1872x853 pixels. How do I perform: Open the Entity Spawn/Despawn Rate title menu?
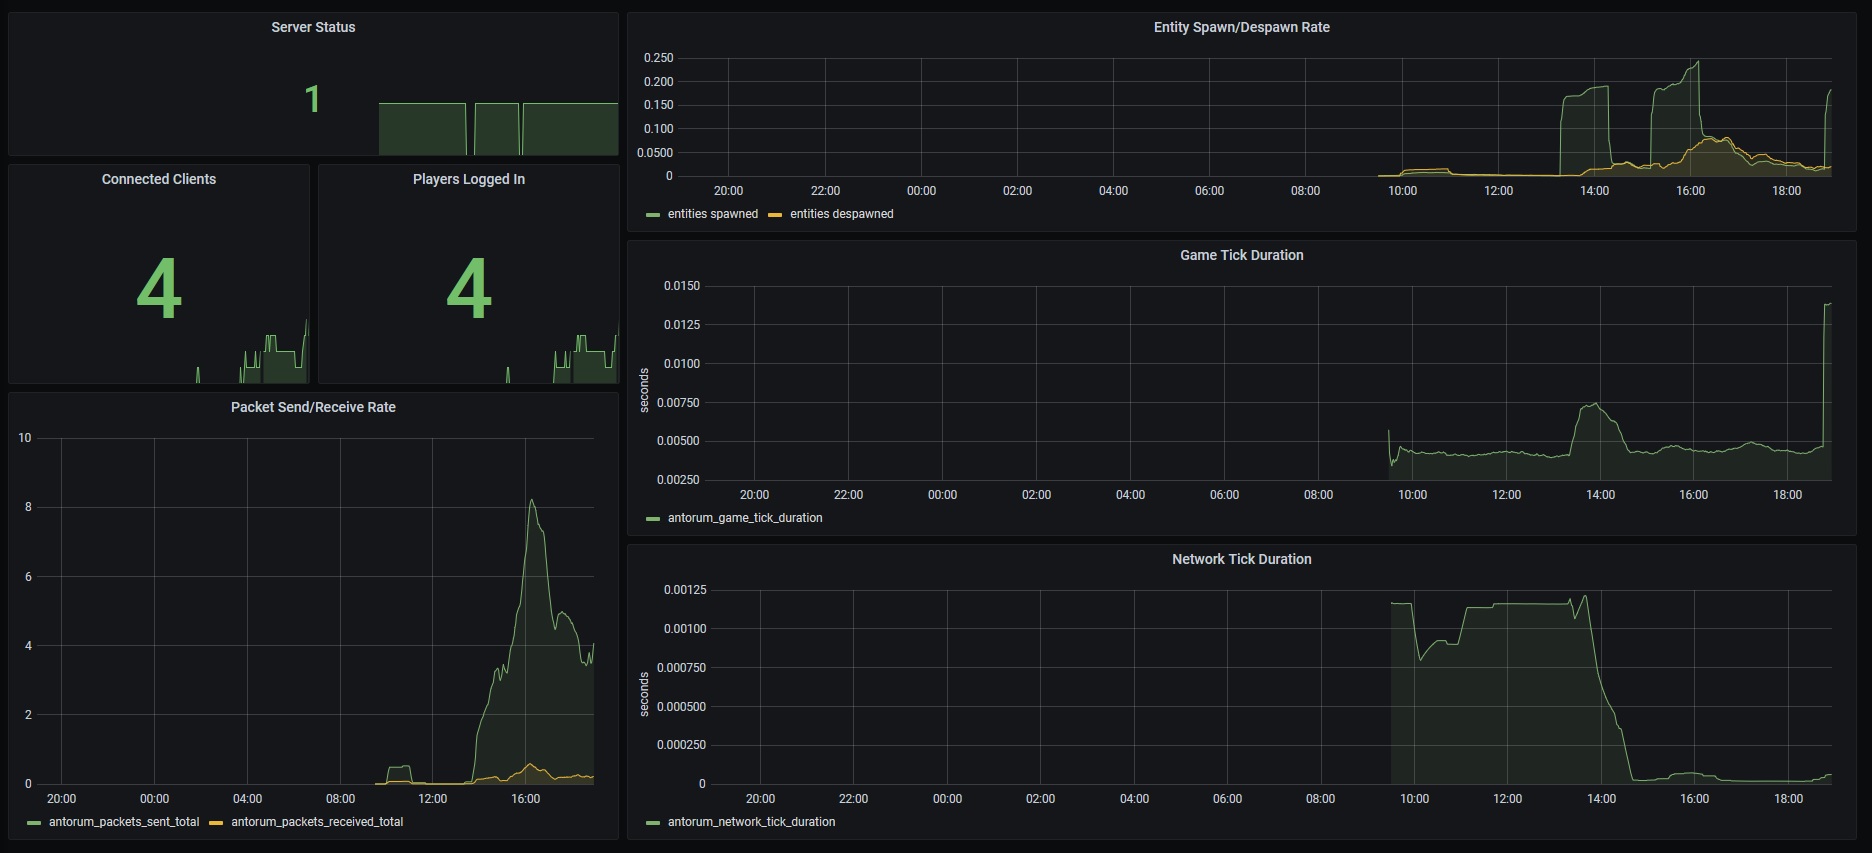click(x=1241, y=27)
